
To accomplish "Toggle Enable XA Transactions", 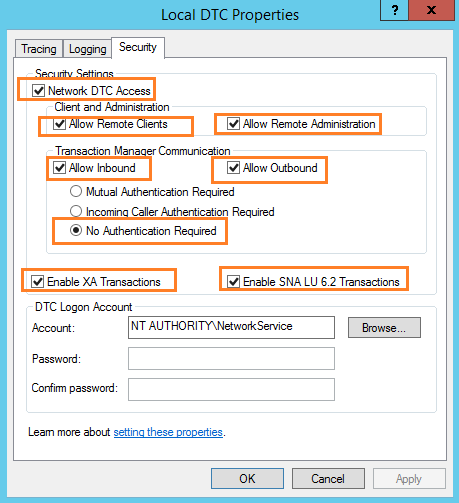I will tap(37, 281).
